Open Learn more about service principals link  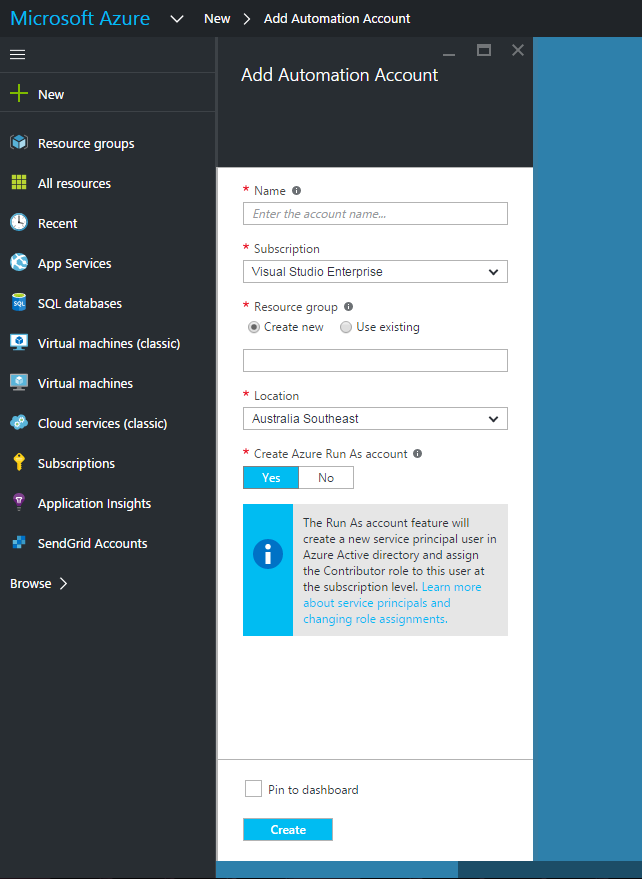click(392, 603)
